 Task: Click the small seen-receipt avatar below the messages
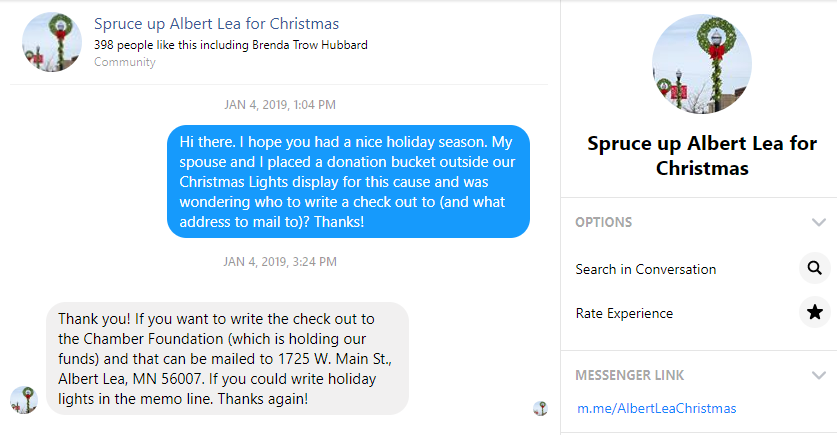pyautogui.click(x=540, y=408)
